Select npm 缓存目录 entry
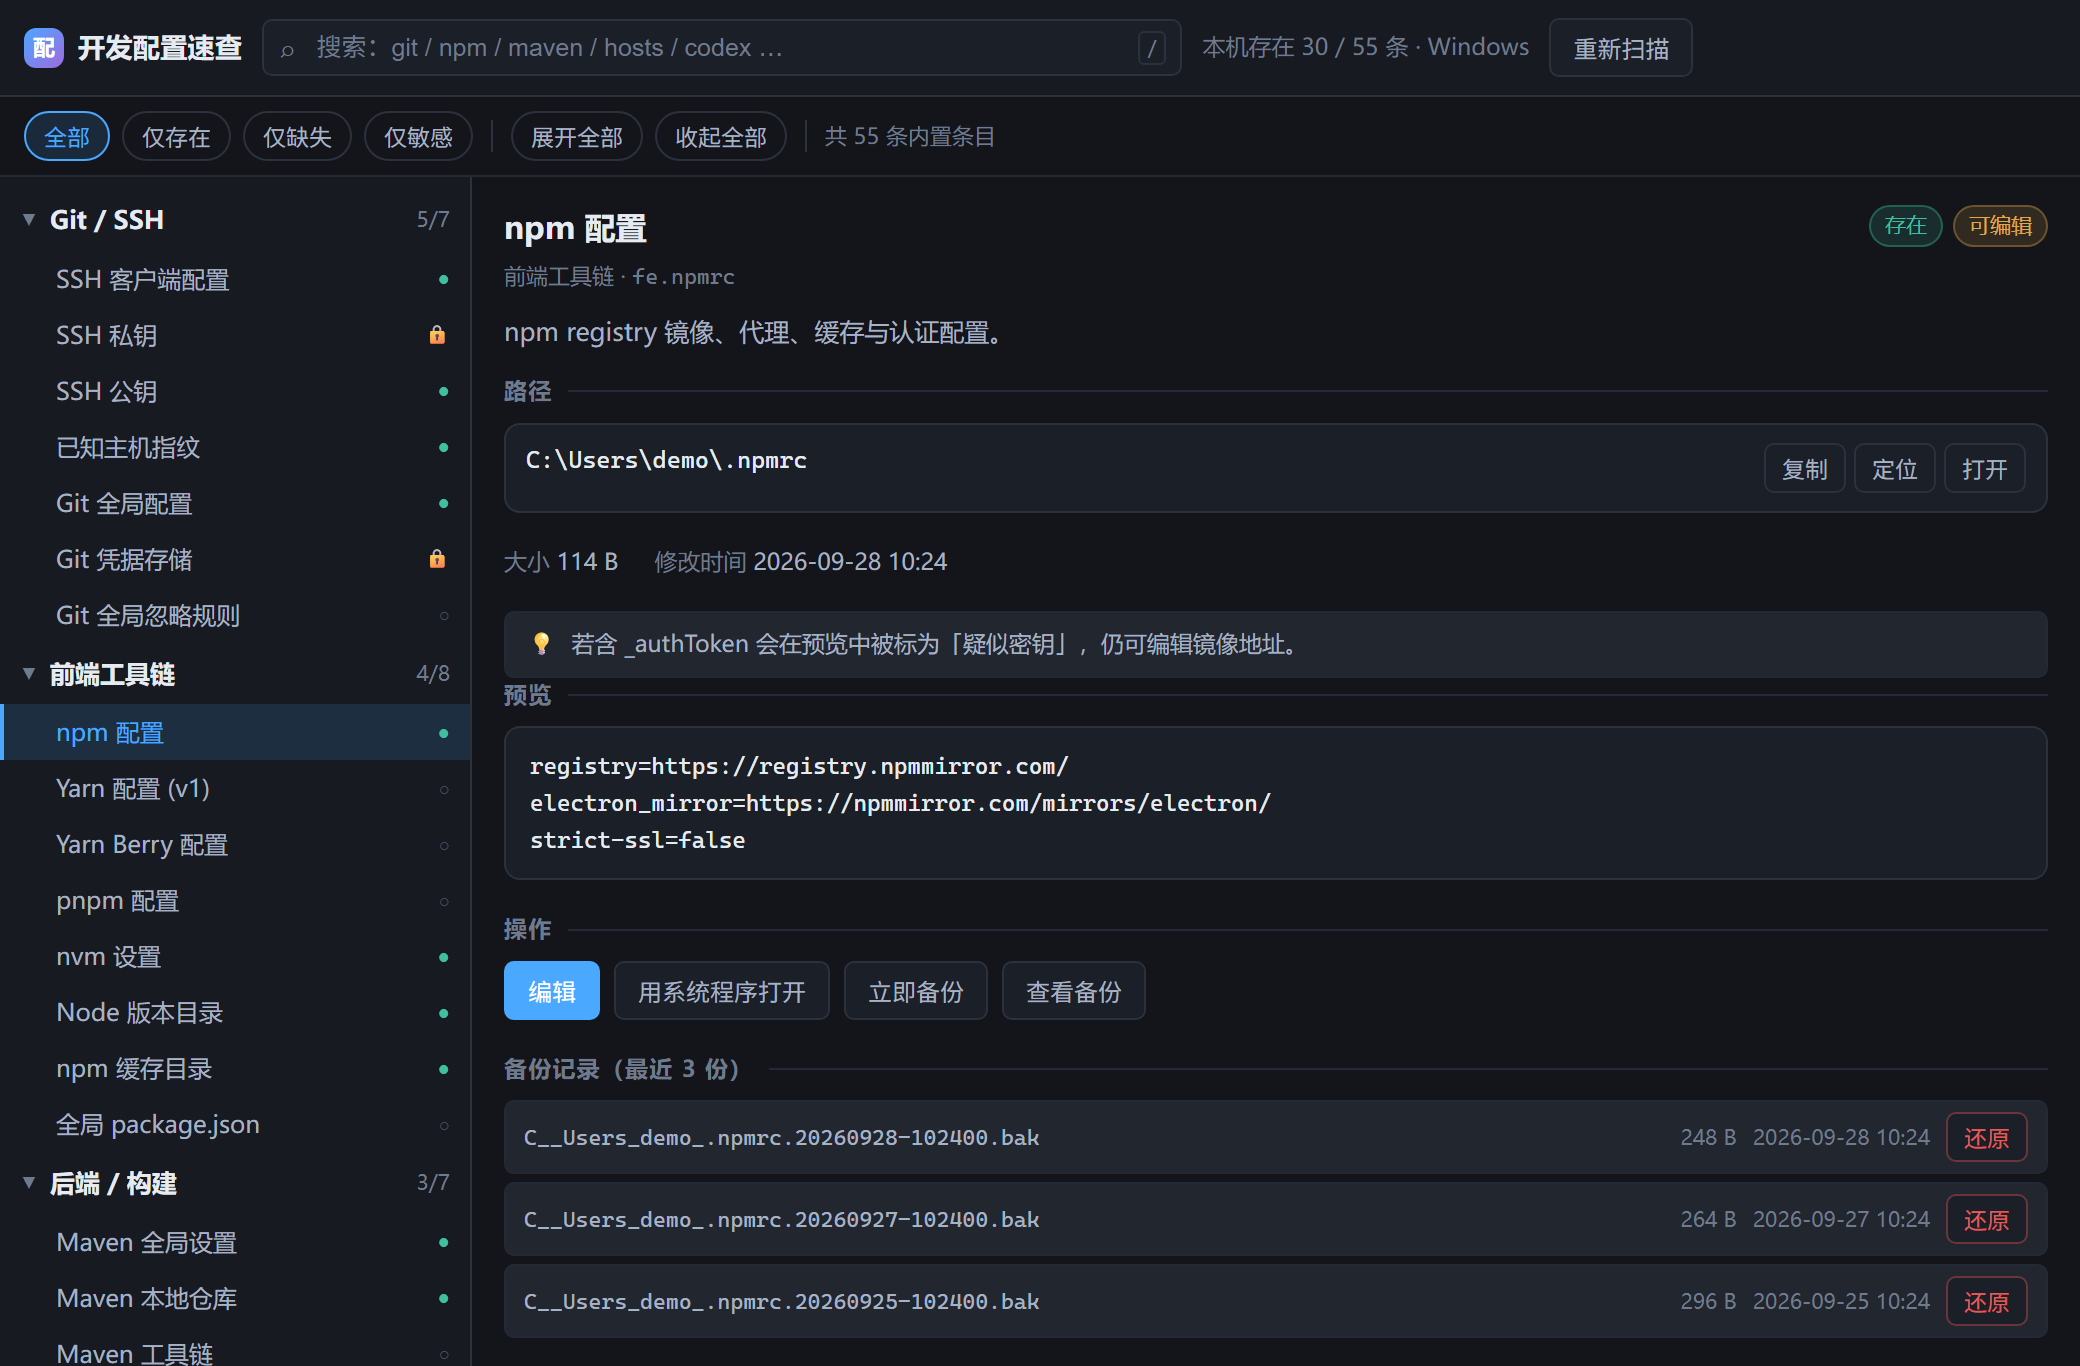 click(x=236, y=1069)
